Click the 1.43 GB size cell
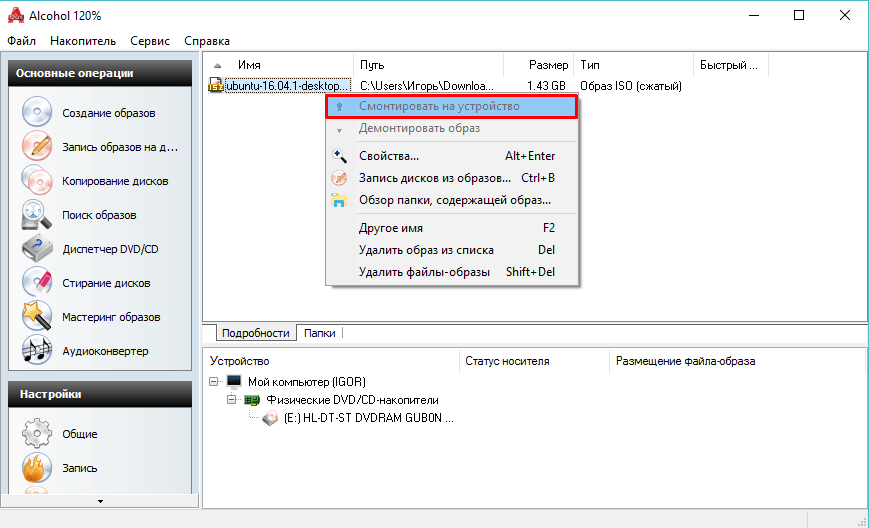 click(546, 86)
